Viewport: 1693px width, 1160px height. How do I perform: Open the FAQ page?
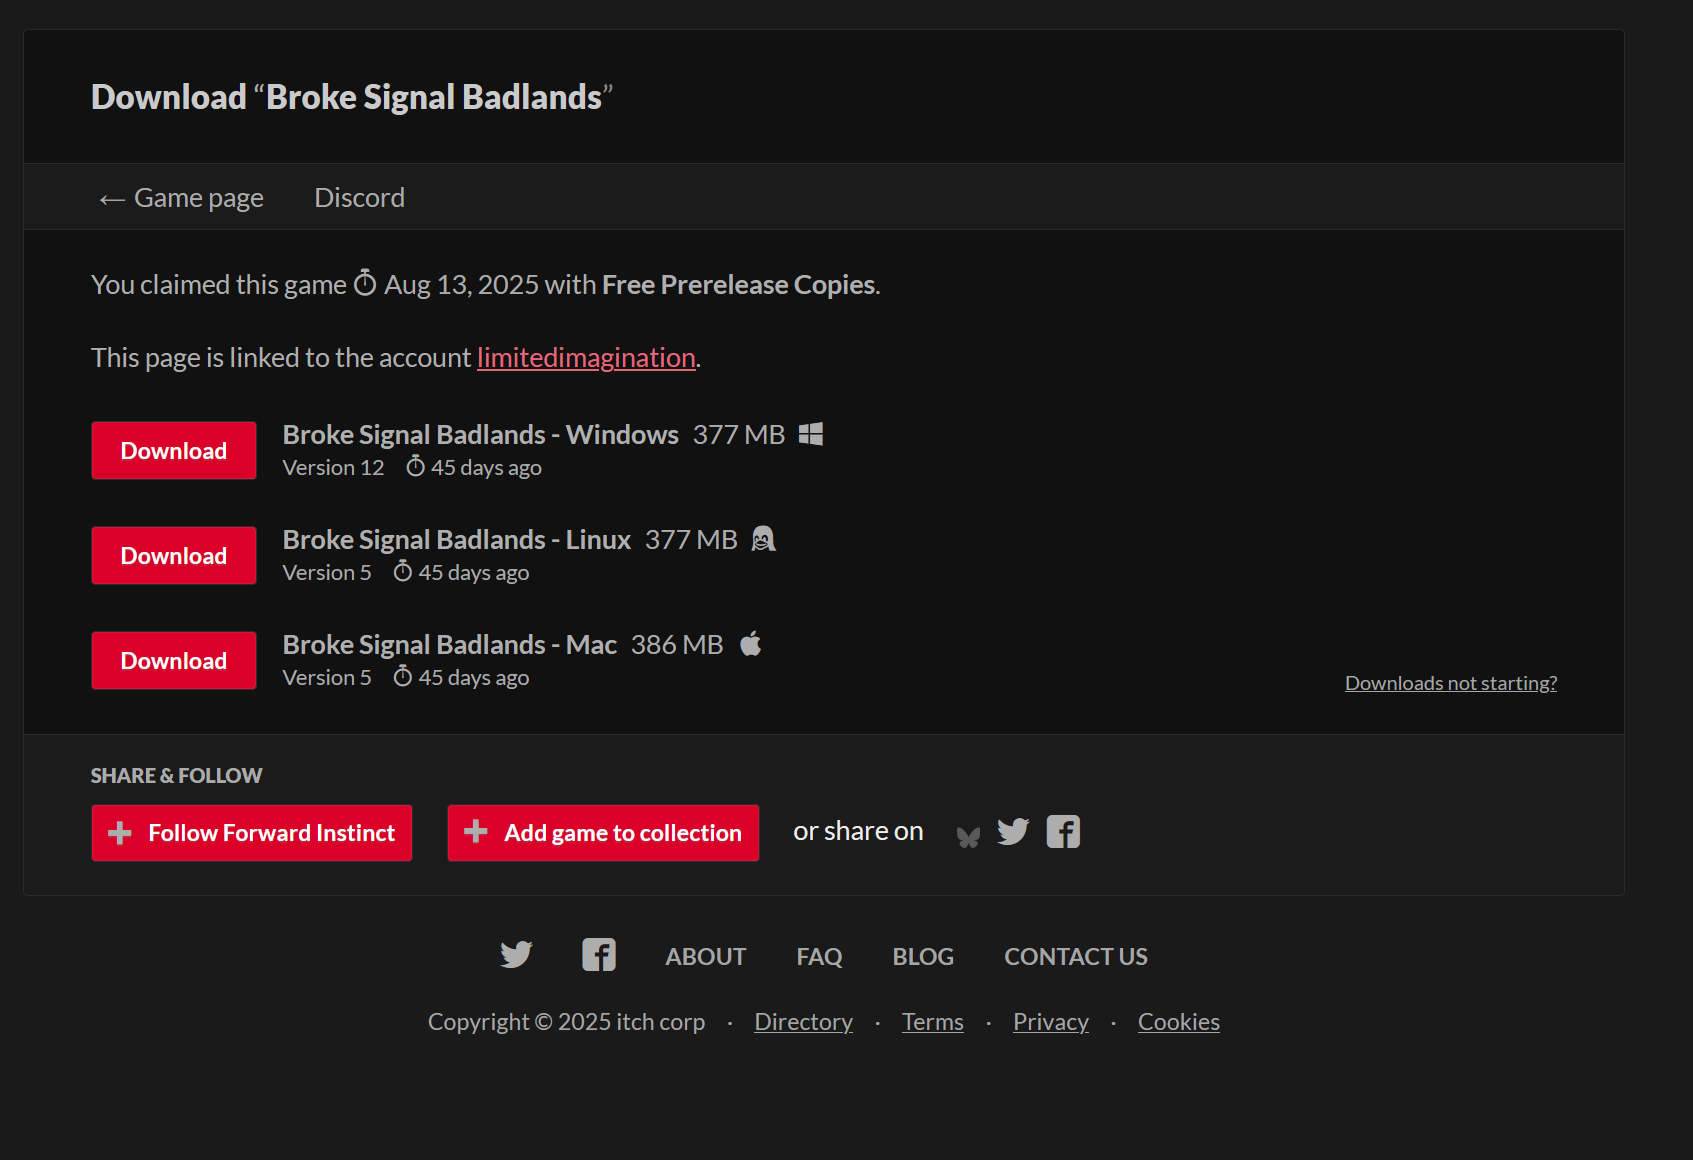point(819,957)
